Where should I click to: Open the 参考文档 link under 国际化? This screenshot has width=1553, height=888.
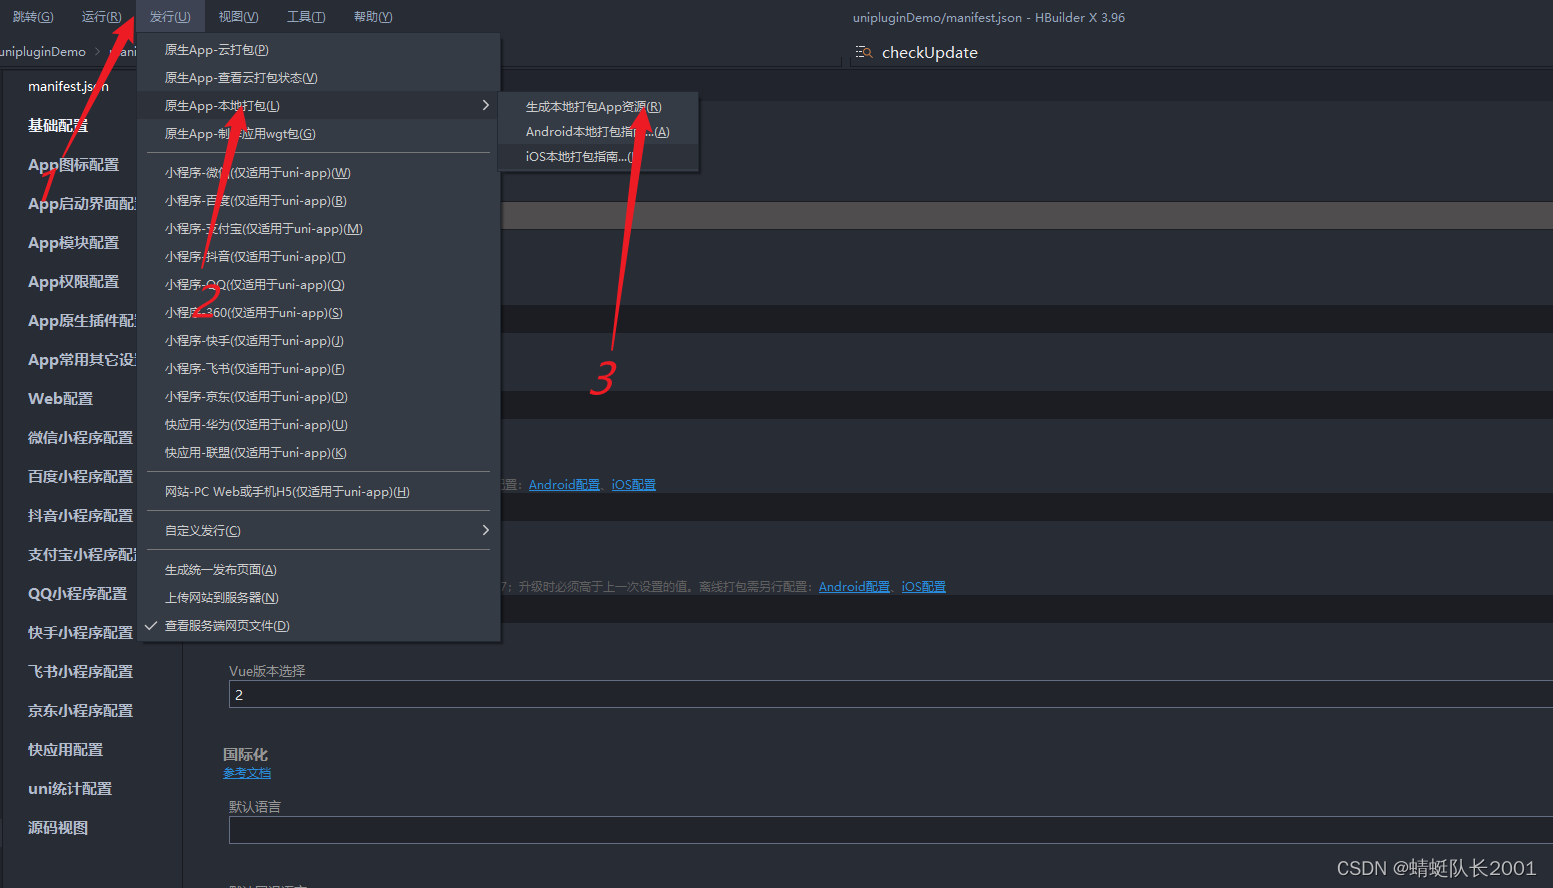[247, 773]
